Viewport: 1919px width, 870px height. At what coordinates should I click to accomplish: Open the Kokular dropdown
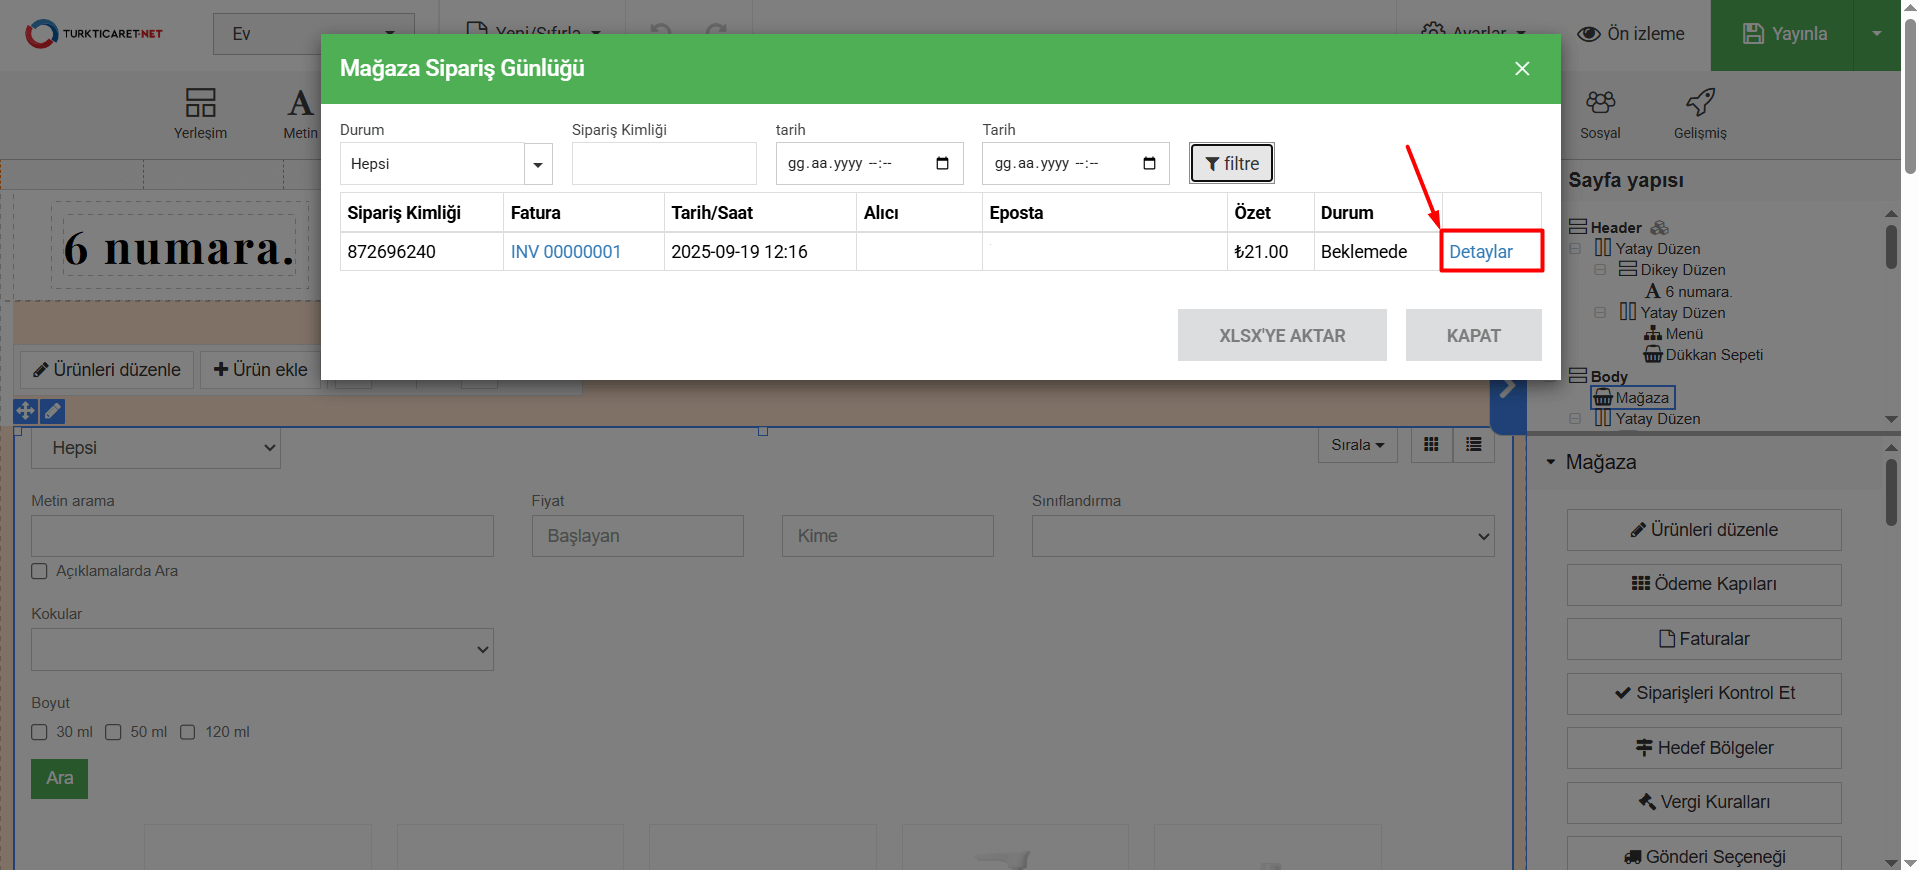click(262, 650)
